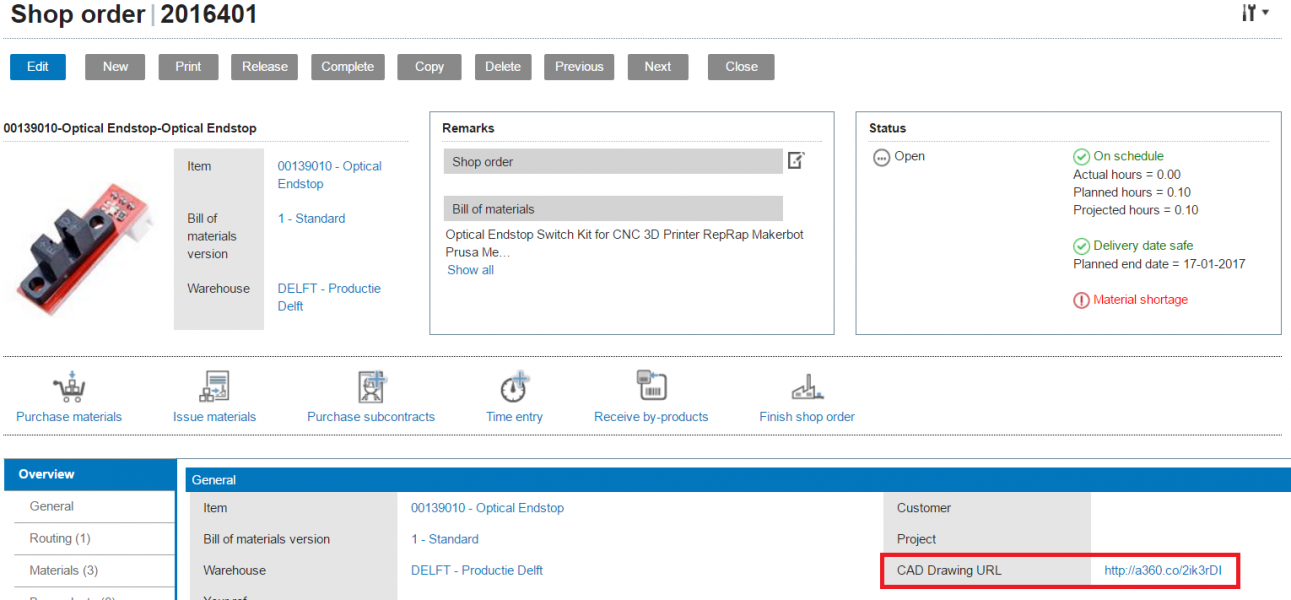Screen dimensions: 1291x600
Task: Click the blue Edit button
Action: point(38,67)
